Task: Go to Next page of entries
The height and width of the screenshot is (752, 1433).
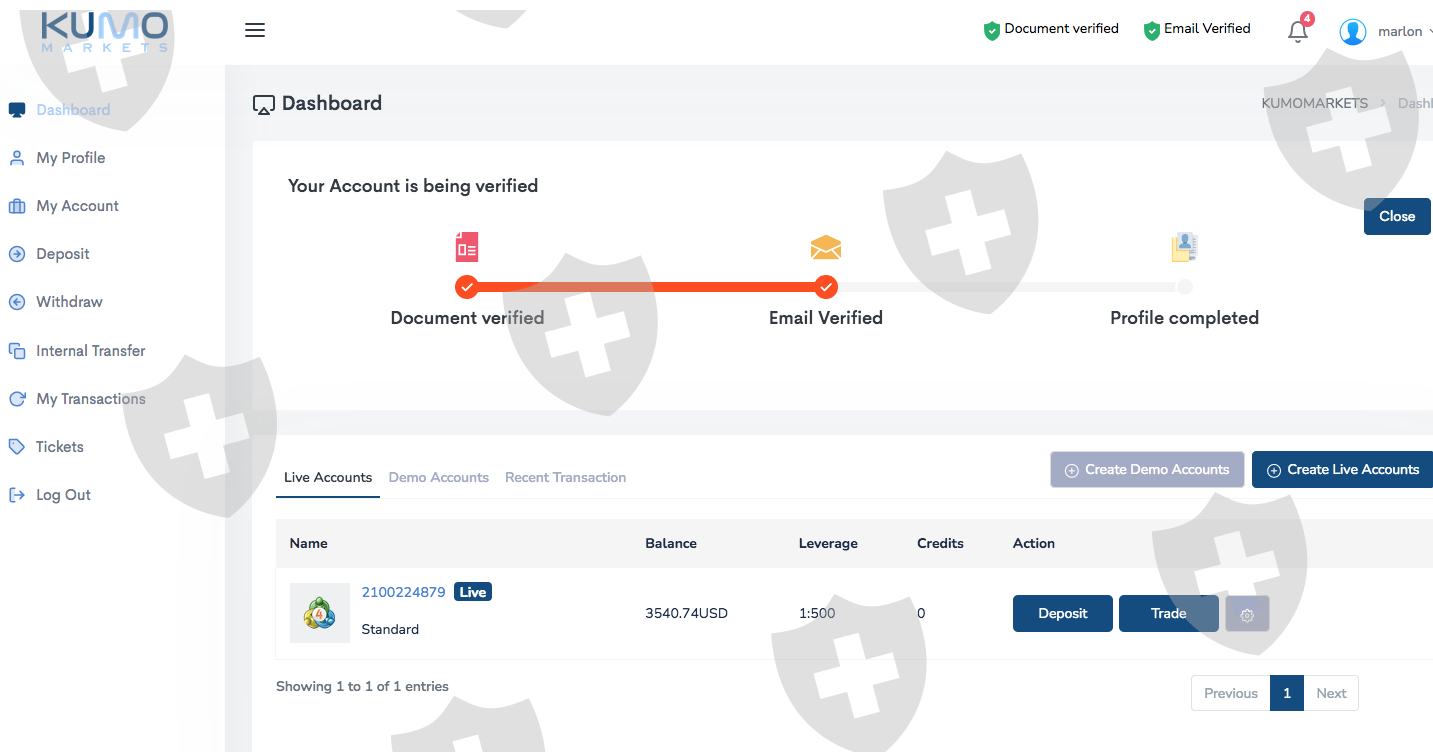Action: [x=1331, y=693]
